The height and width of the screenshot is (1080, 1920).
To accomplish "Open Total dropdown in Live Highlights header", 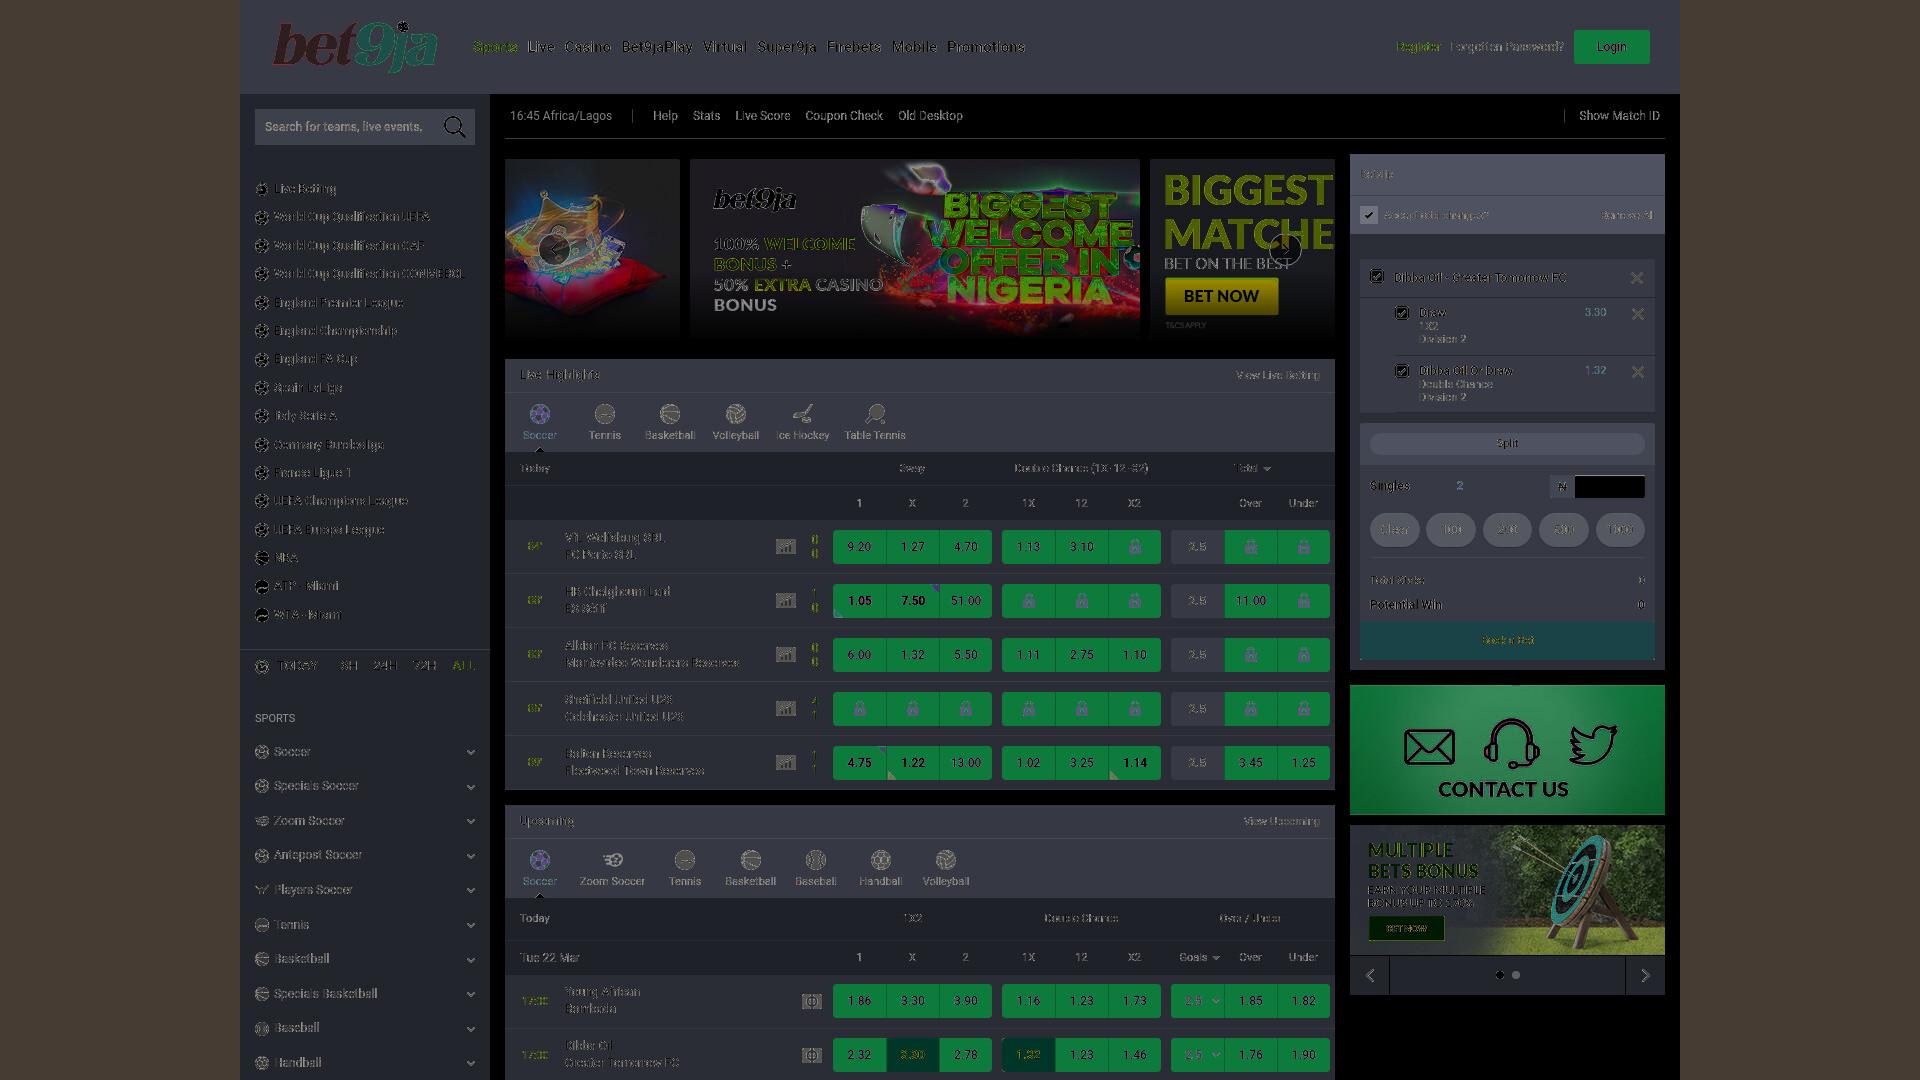I will click(x=1252, y=468).
